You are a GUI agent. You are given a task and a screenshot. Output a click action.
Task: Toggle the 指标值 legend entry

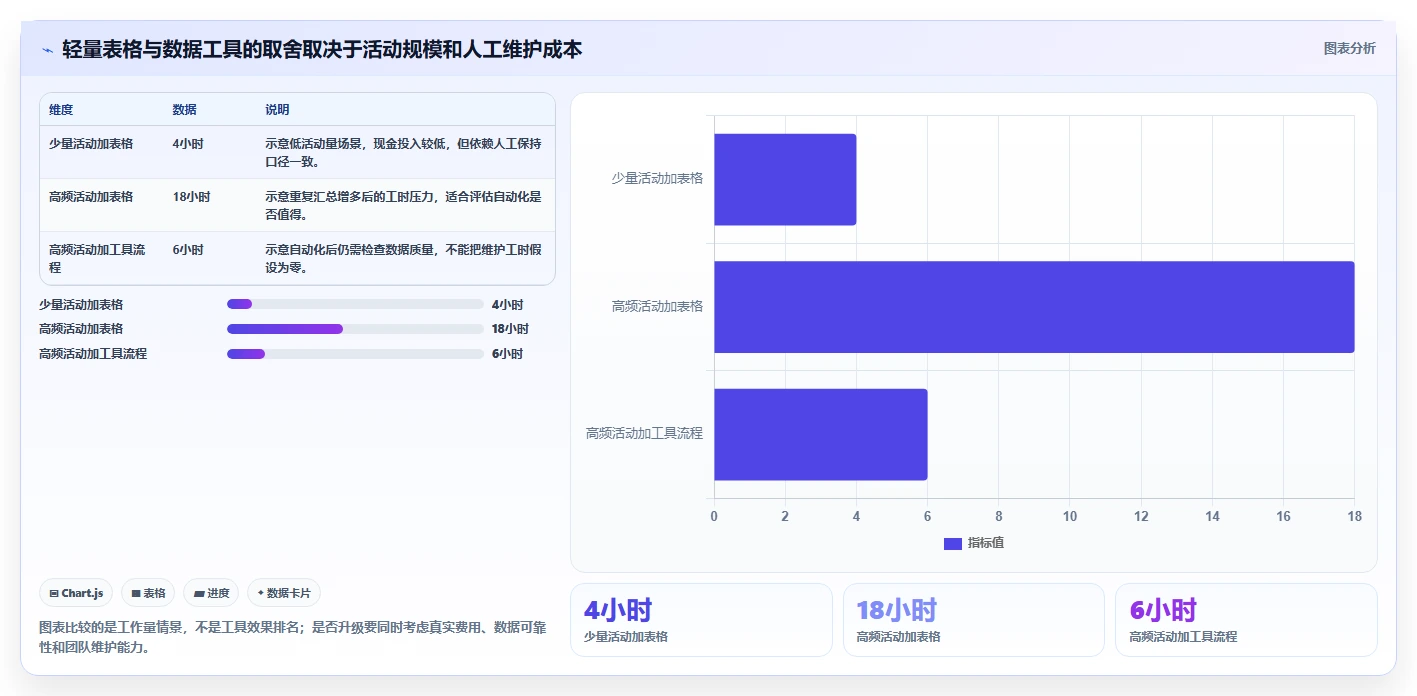tap(974, 543)
